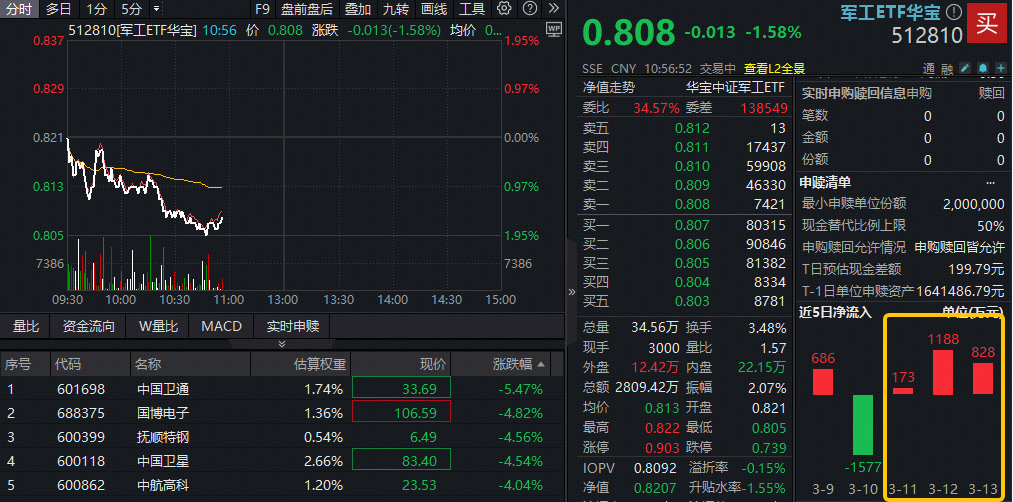
Task: Click the pencil edit icon under the stock code
Action: 964,69
